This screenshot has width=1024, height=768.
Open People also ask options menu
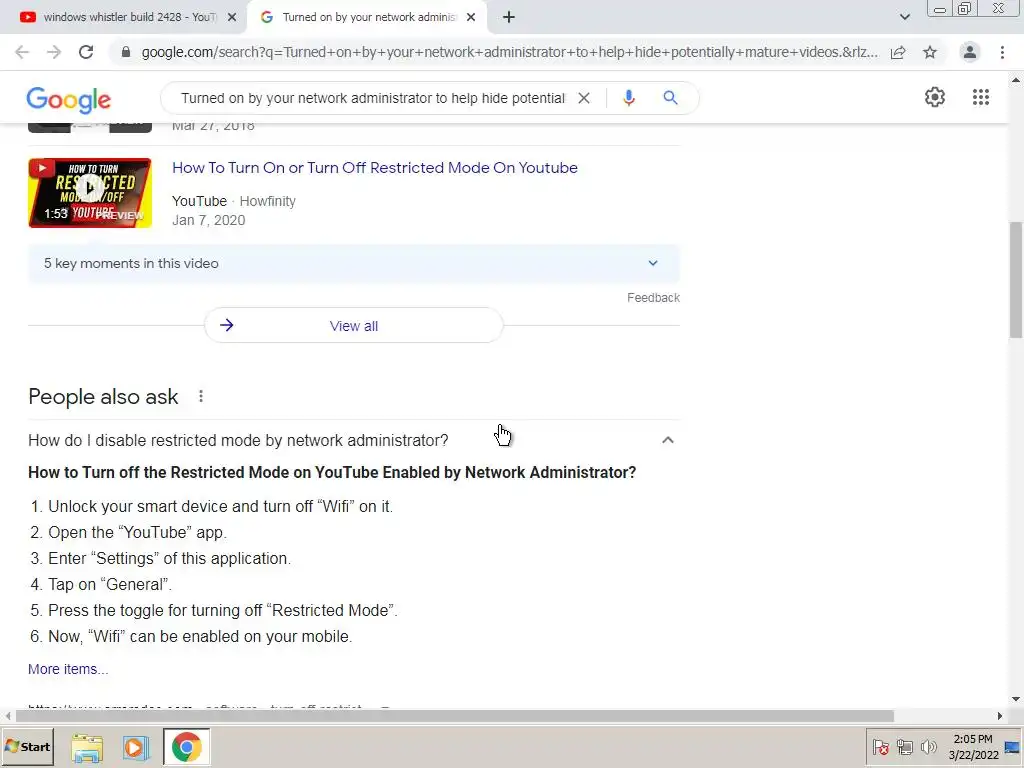tap(201, 396)
